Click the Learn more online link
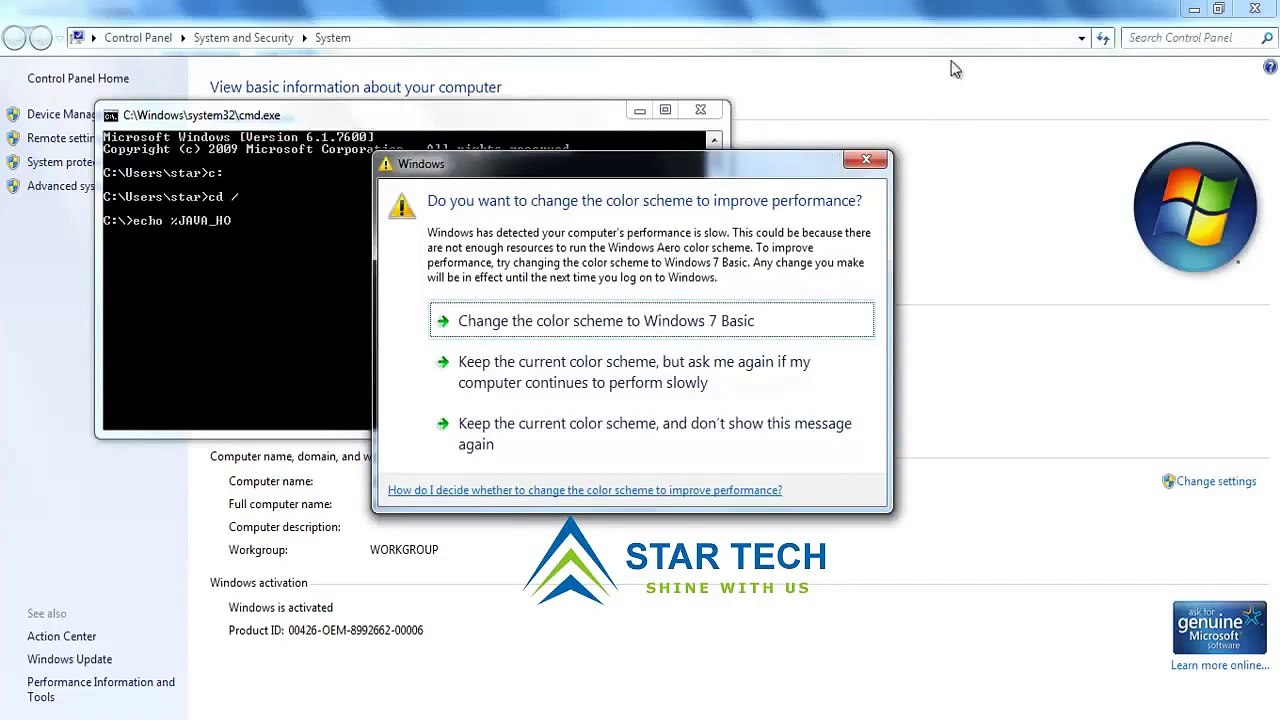This screenshot has width=1280, height=720. point(1220,665)
